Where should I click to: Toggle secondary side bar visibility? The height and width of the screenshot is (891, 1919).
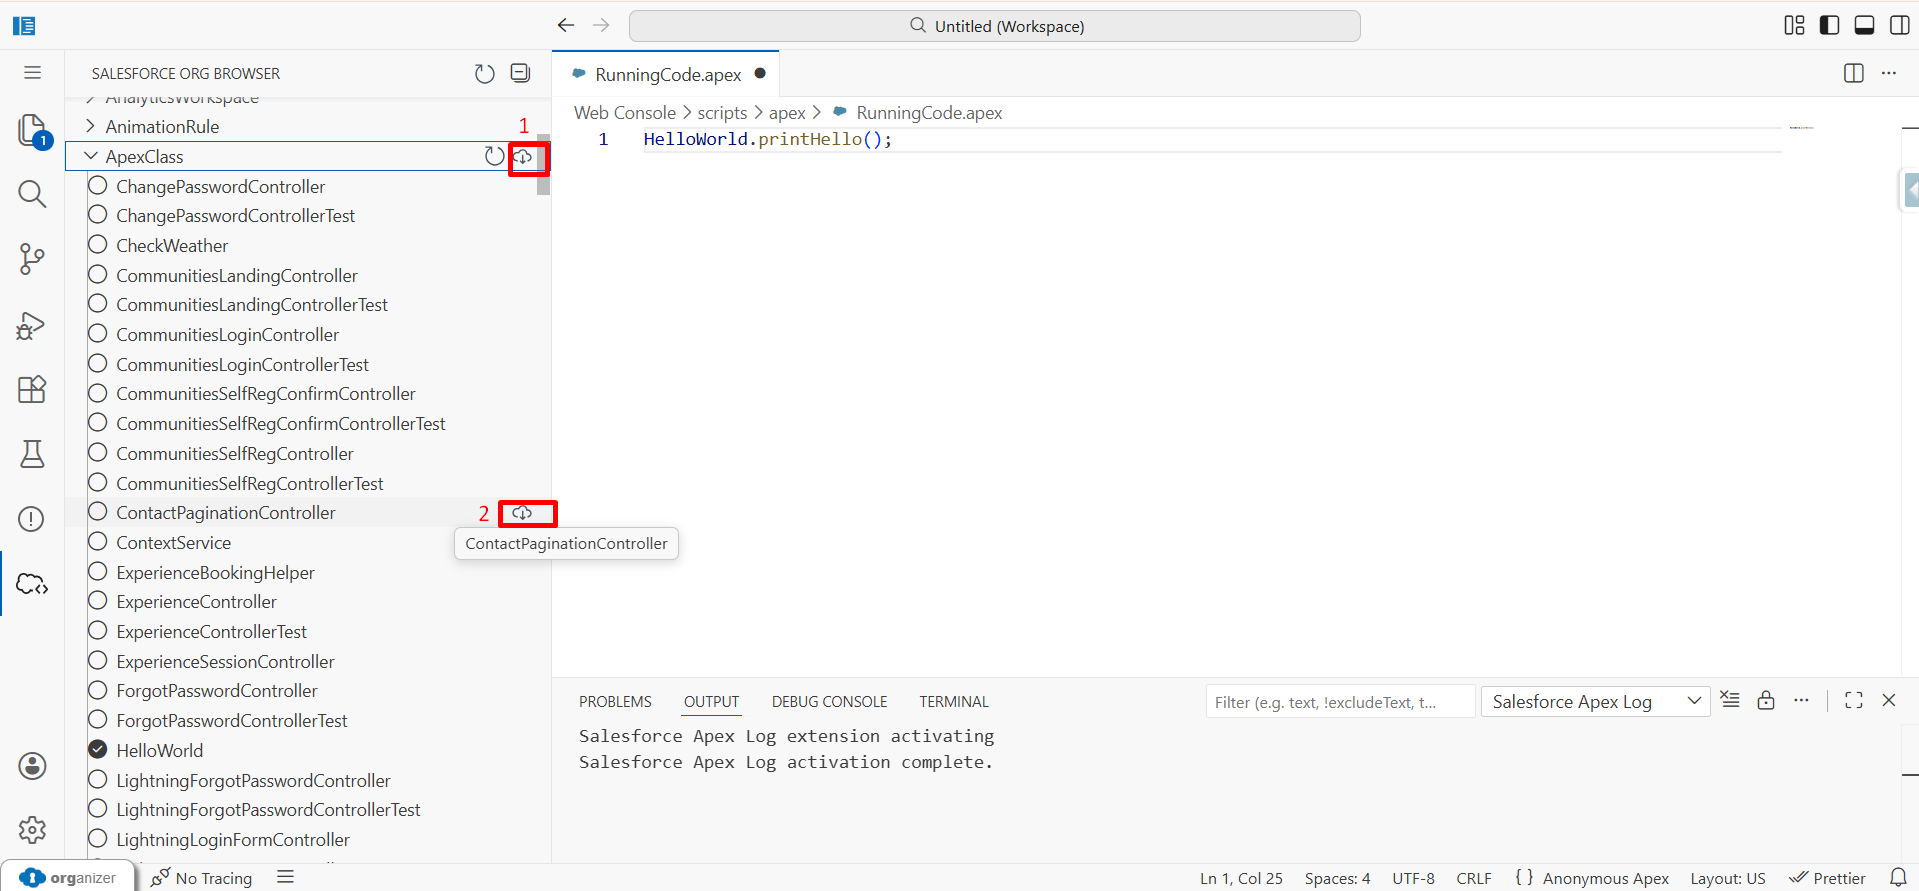click(x=1899, y=25)
